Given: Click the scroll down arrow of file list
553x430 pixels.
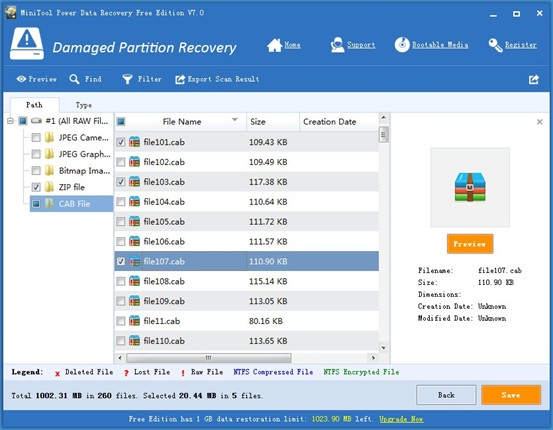Looking at the screenshot, I should pyautogui.click(x=384, y=348).
